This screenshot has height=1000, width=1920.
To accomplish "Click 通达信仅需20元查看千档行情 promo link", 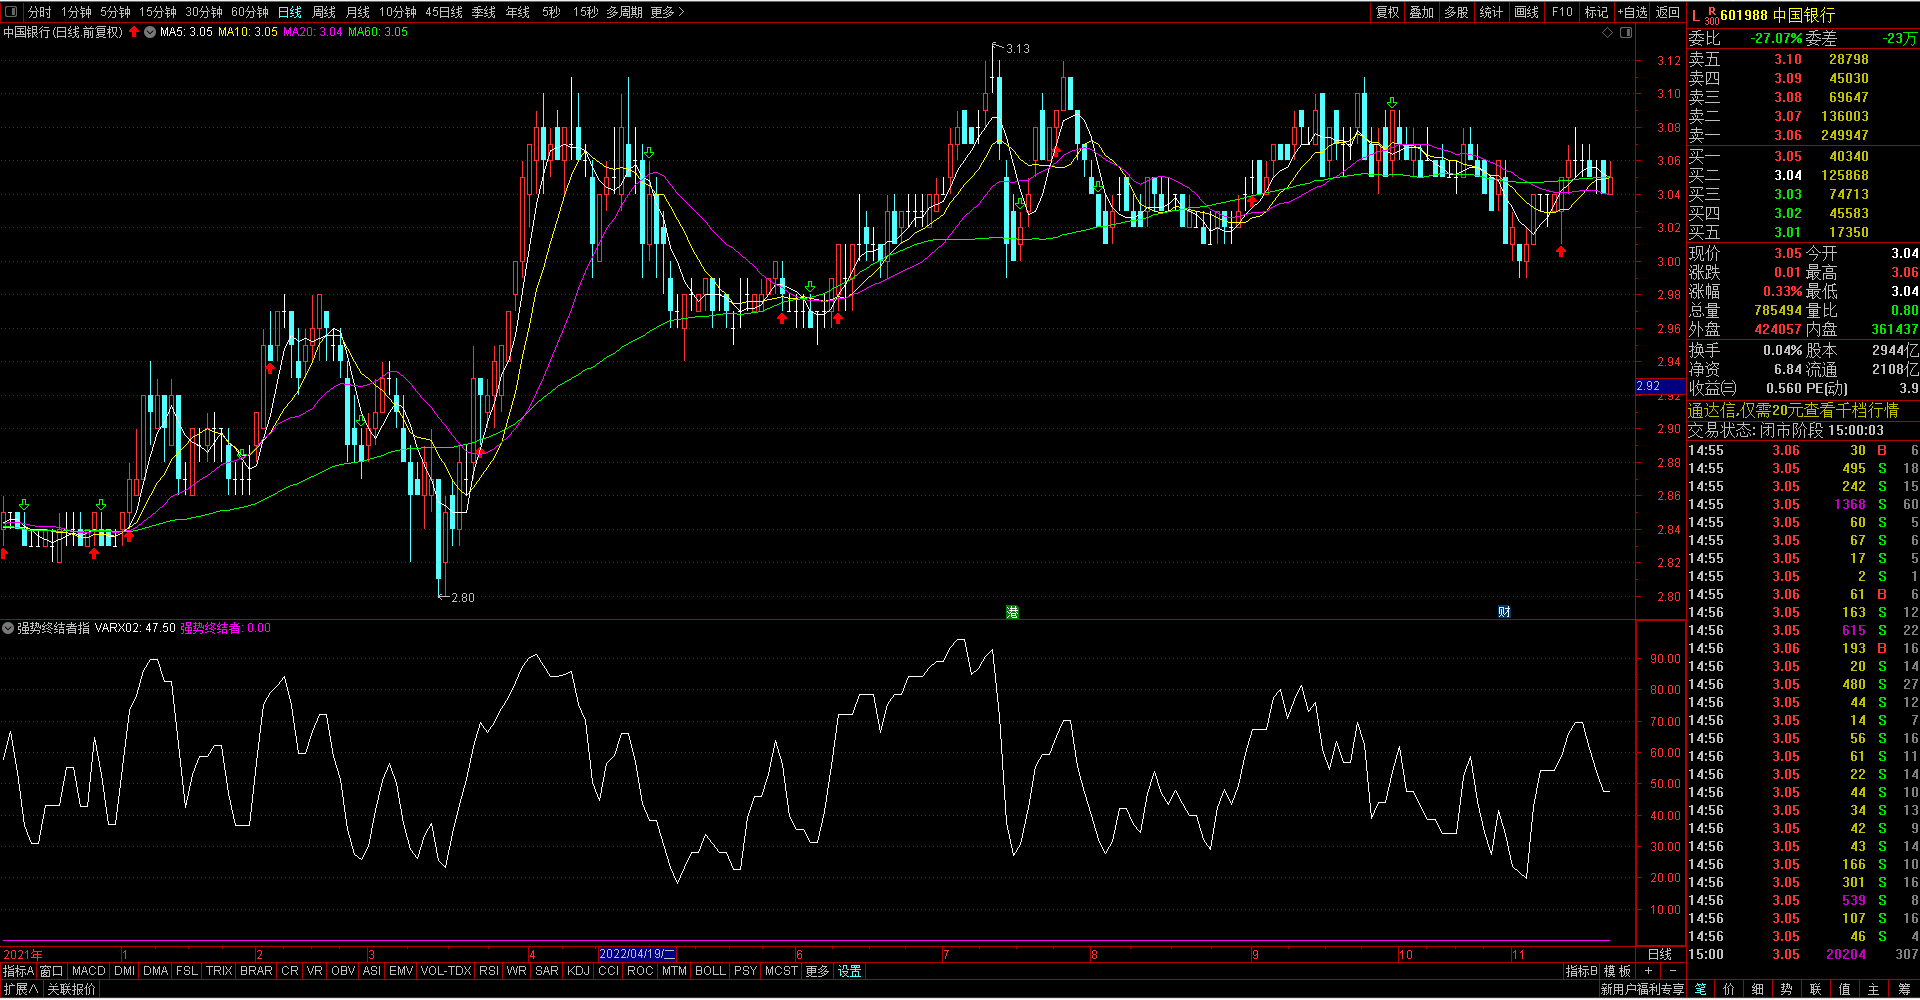I will (x=1793, y=410).
